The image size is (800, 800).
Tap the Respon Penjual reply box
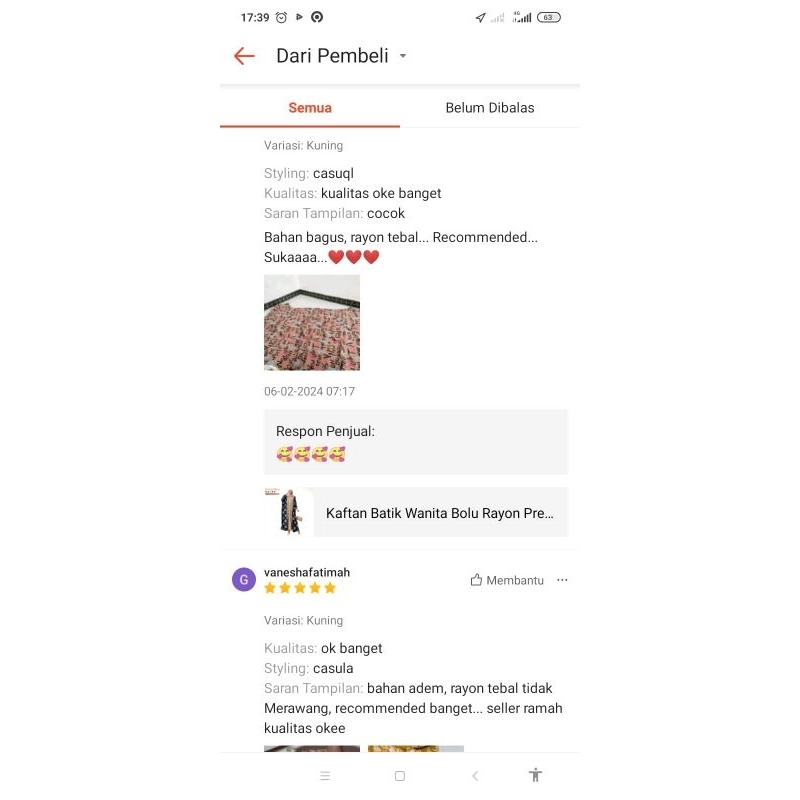click(x=416, y=442)
